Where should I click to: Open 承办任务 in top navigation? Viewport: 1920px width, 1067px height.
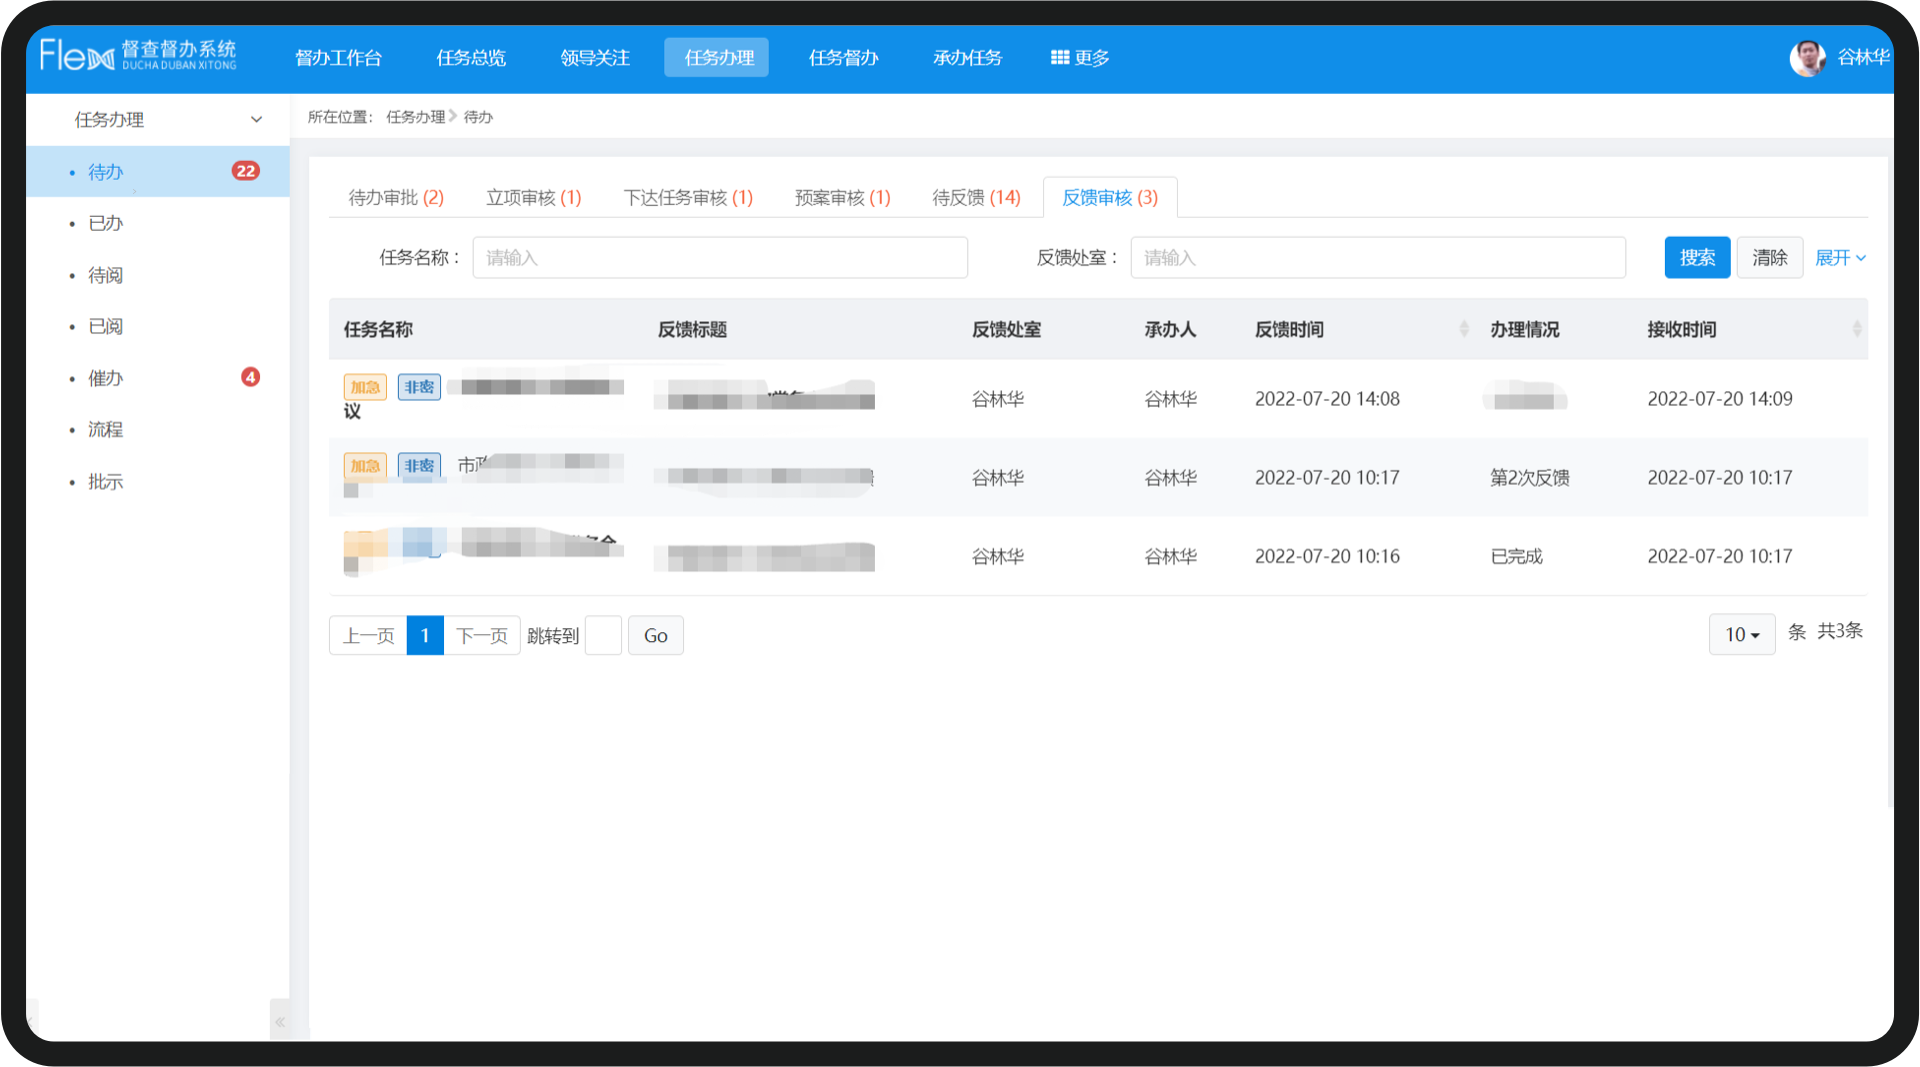coord(967,58)
